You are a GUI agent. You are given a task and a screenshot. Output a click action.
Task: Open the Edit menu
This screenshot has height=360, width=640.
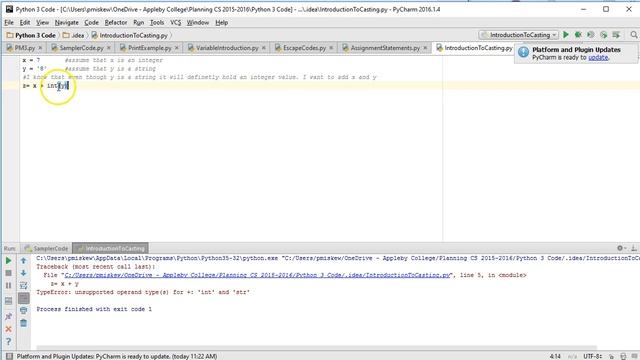25,22
